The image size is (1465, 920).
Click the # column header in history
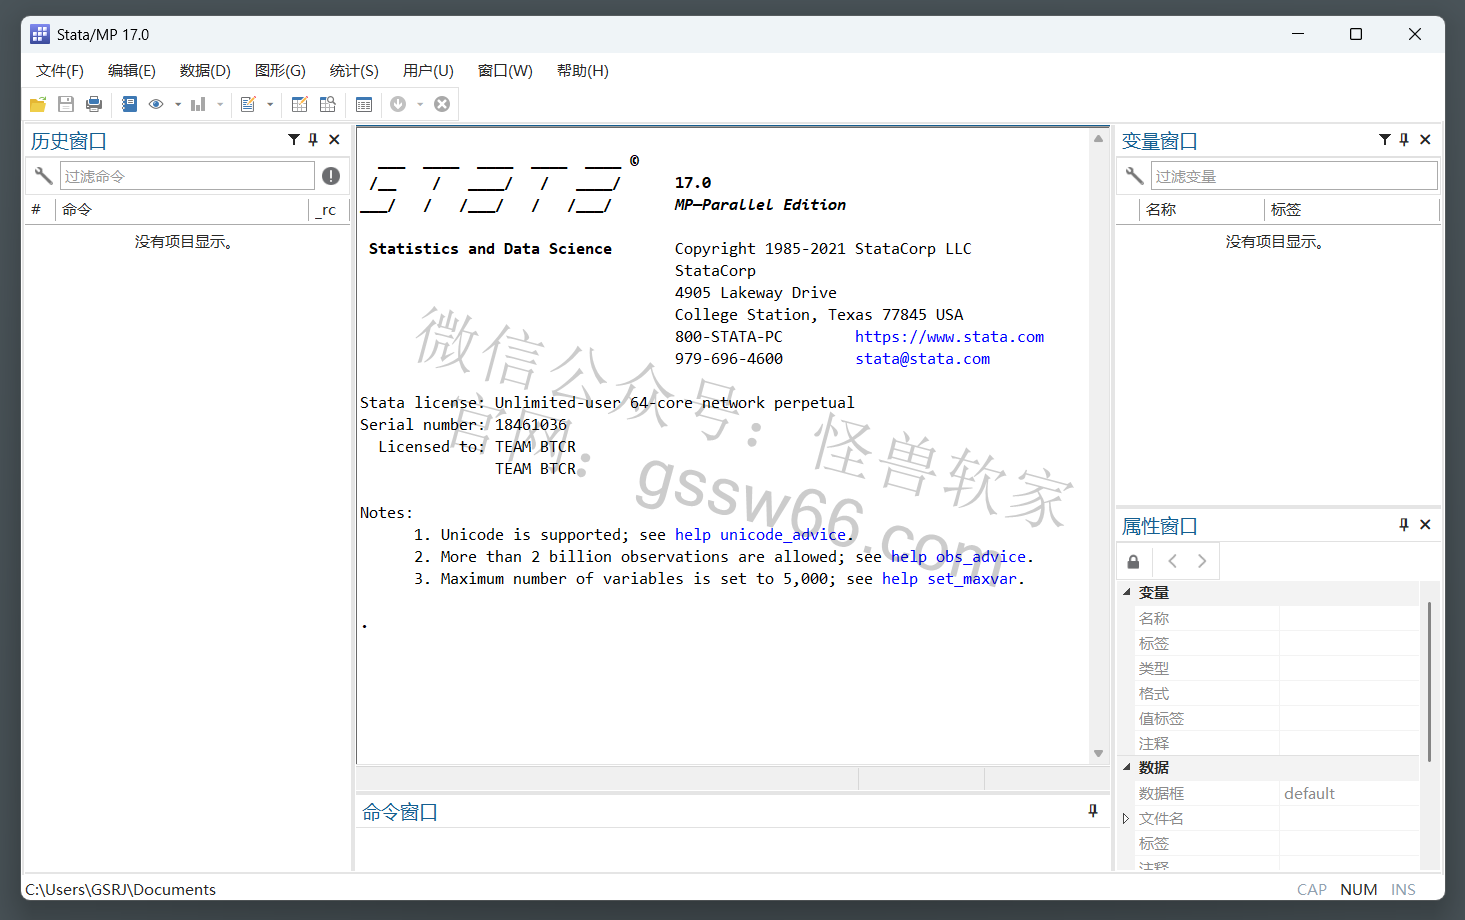tap(36, 210)
